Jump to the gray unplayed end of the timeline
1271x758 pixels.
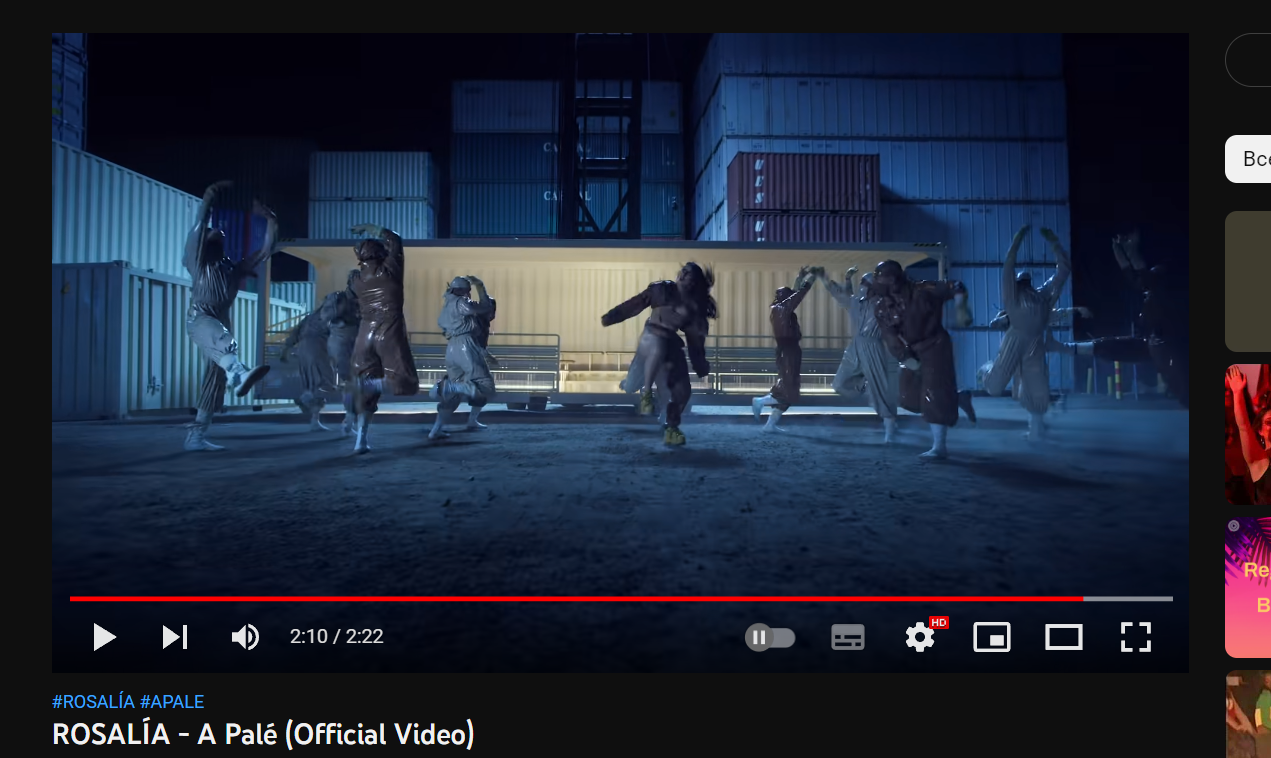click(x=1128, y=598)
